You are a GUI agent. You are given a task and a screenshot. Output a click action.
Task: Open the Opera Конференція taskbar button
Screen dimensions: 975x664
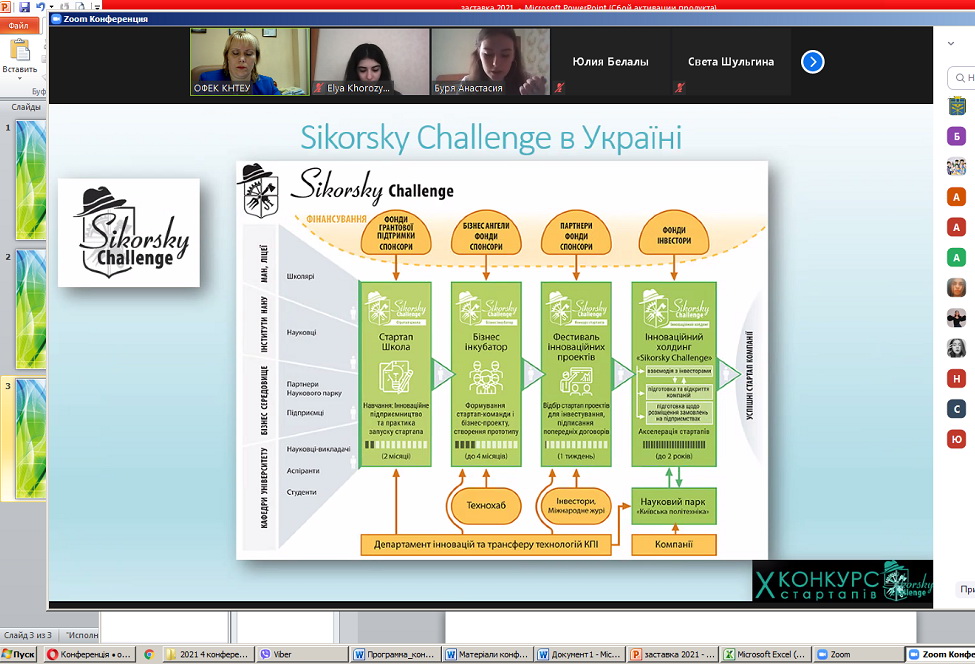(88, 654)
